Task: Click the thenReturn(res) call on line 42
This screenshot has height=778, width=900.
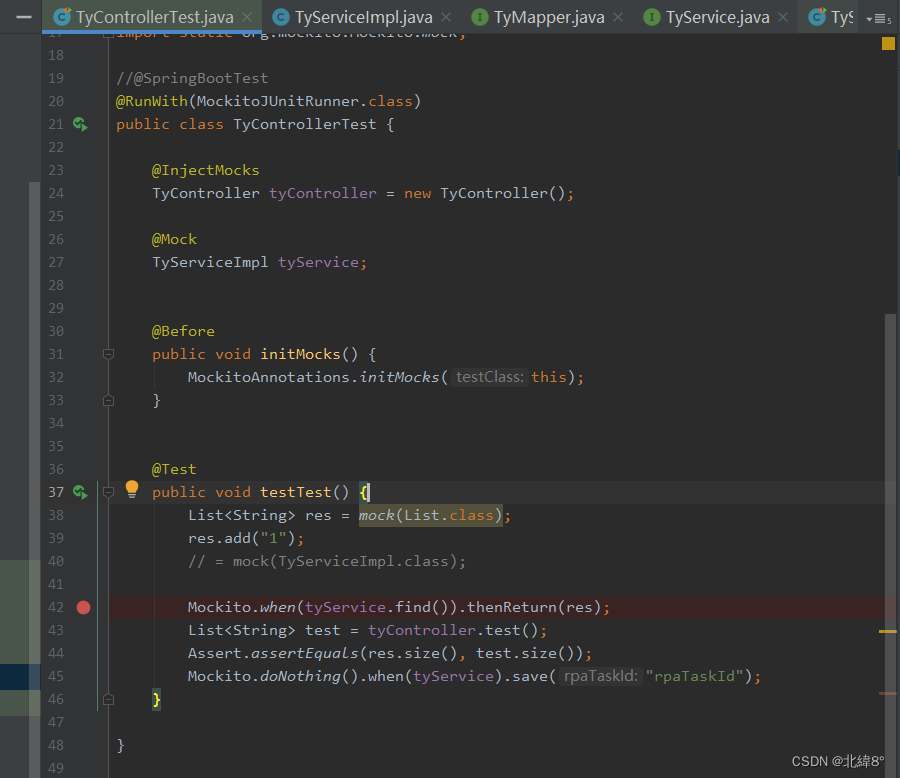Action: [x=534, y=607]
